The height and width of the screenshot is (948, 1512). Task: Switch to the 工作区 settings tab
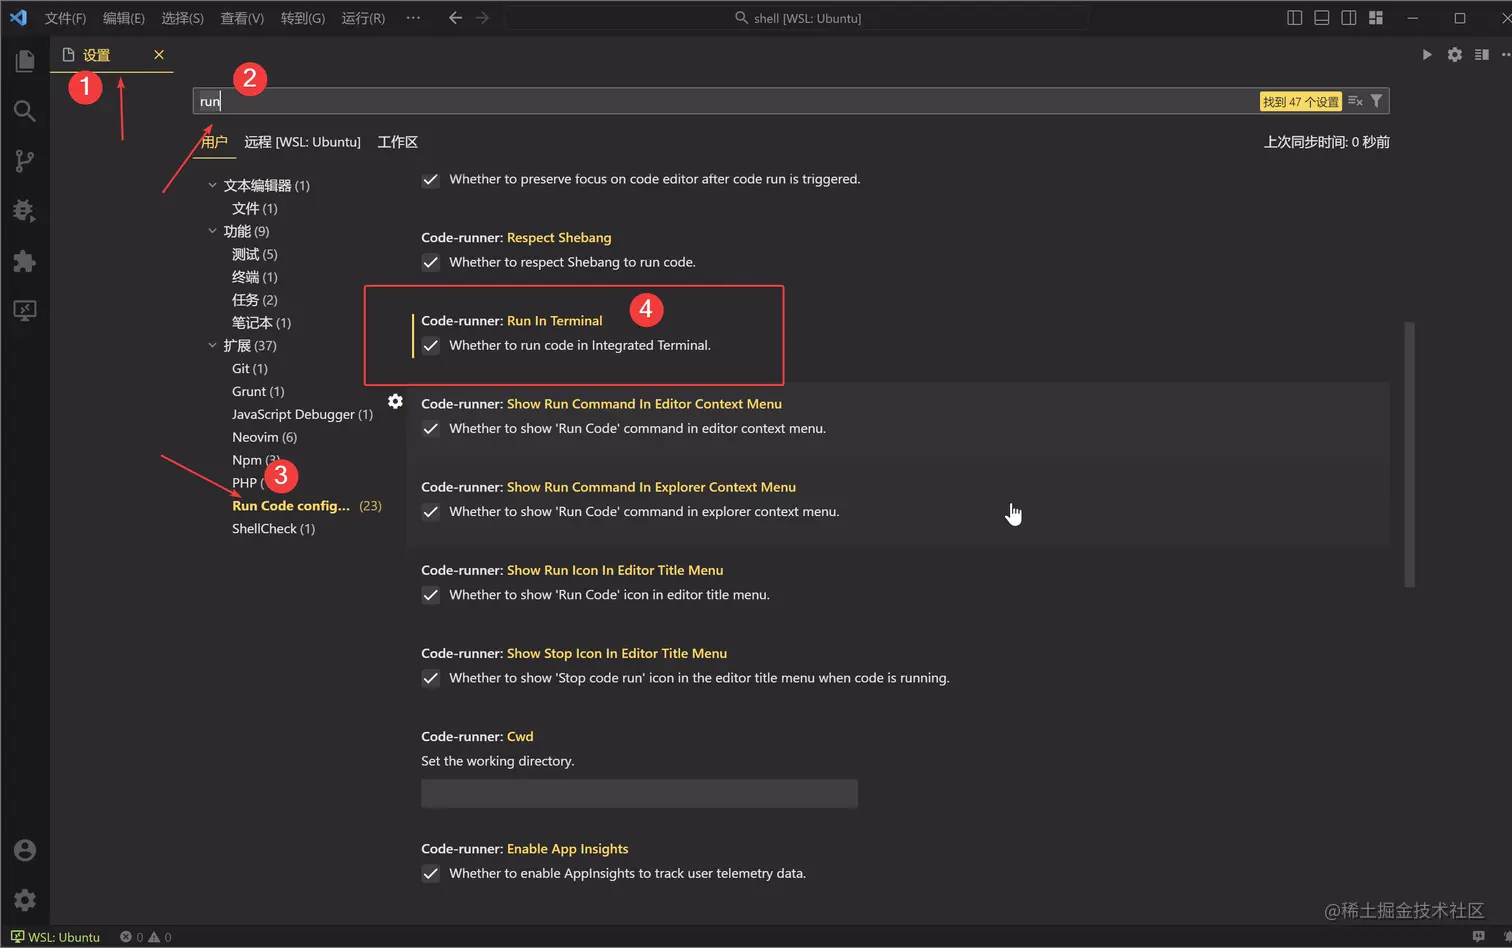397,142
